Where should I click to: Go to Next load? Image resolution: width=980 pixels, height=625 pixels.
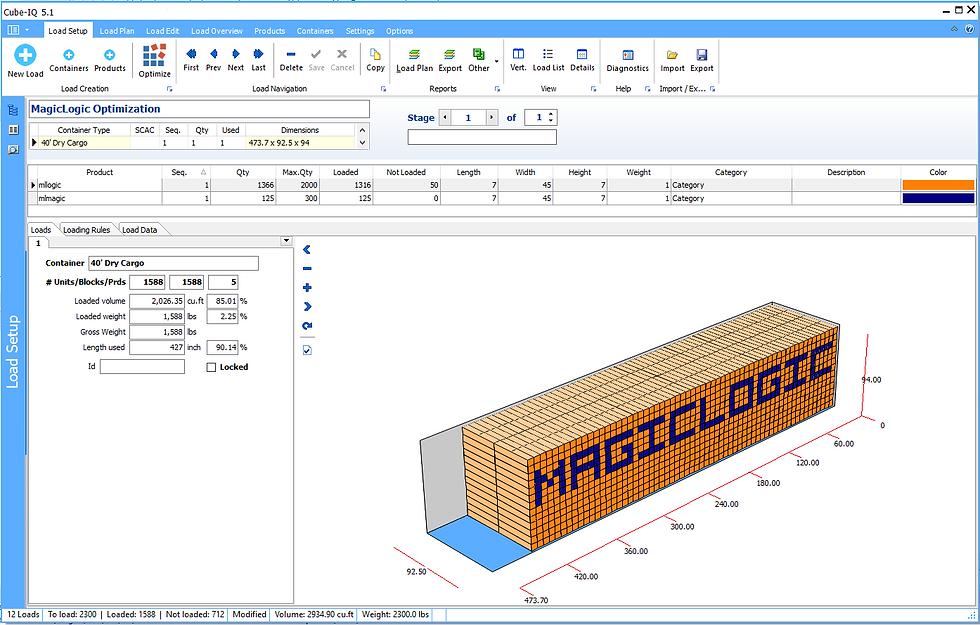(236, 60)
